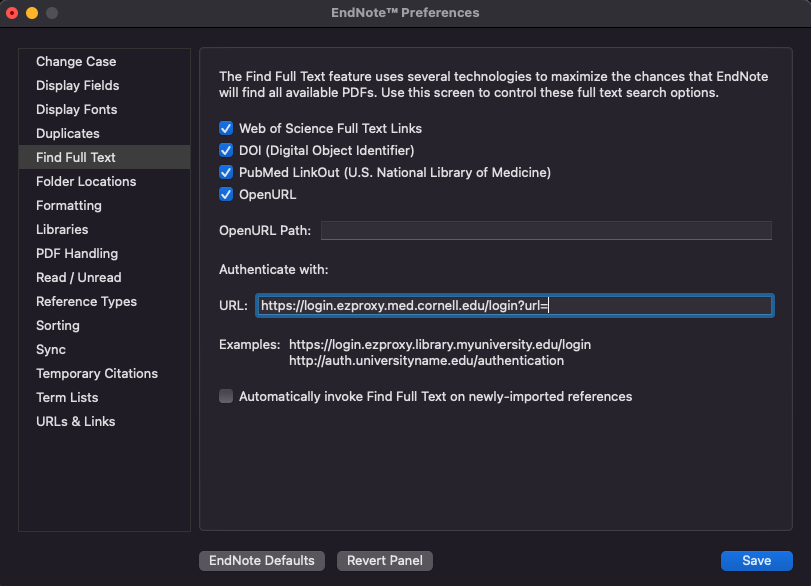Toggle the DOI (Digital Object Identifier) checkbox
811x586 pixels.
pyautogui.click(x=226, y=151)
